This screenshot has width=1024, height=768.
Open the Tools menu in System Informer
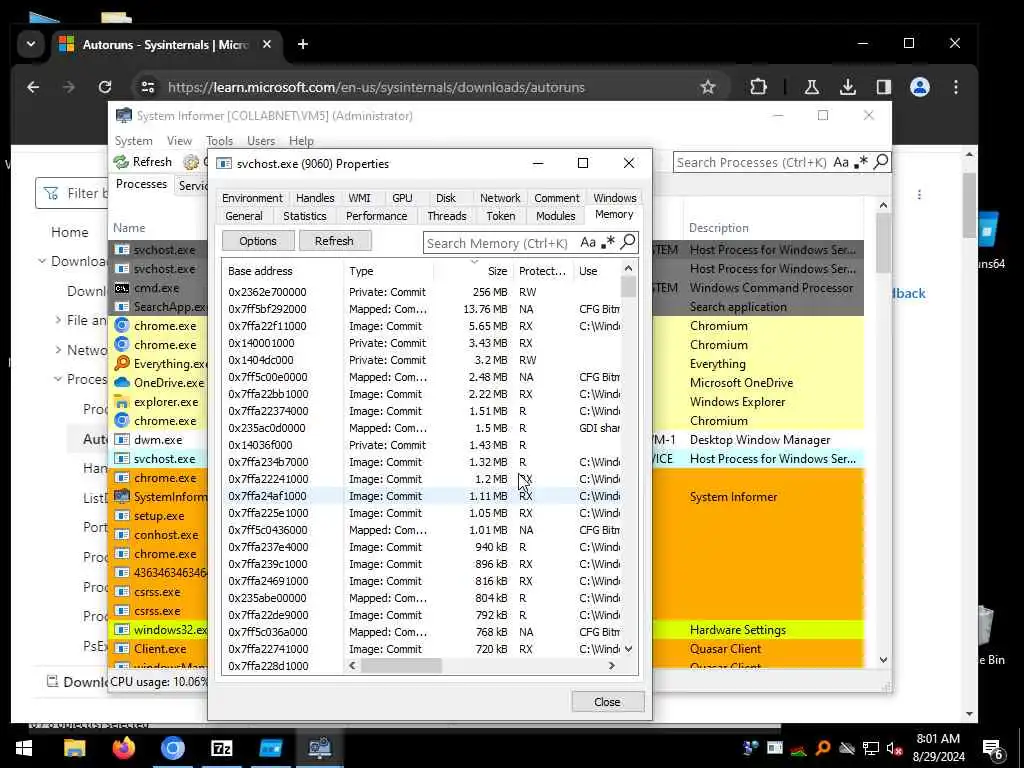point(219,141)
